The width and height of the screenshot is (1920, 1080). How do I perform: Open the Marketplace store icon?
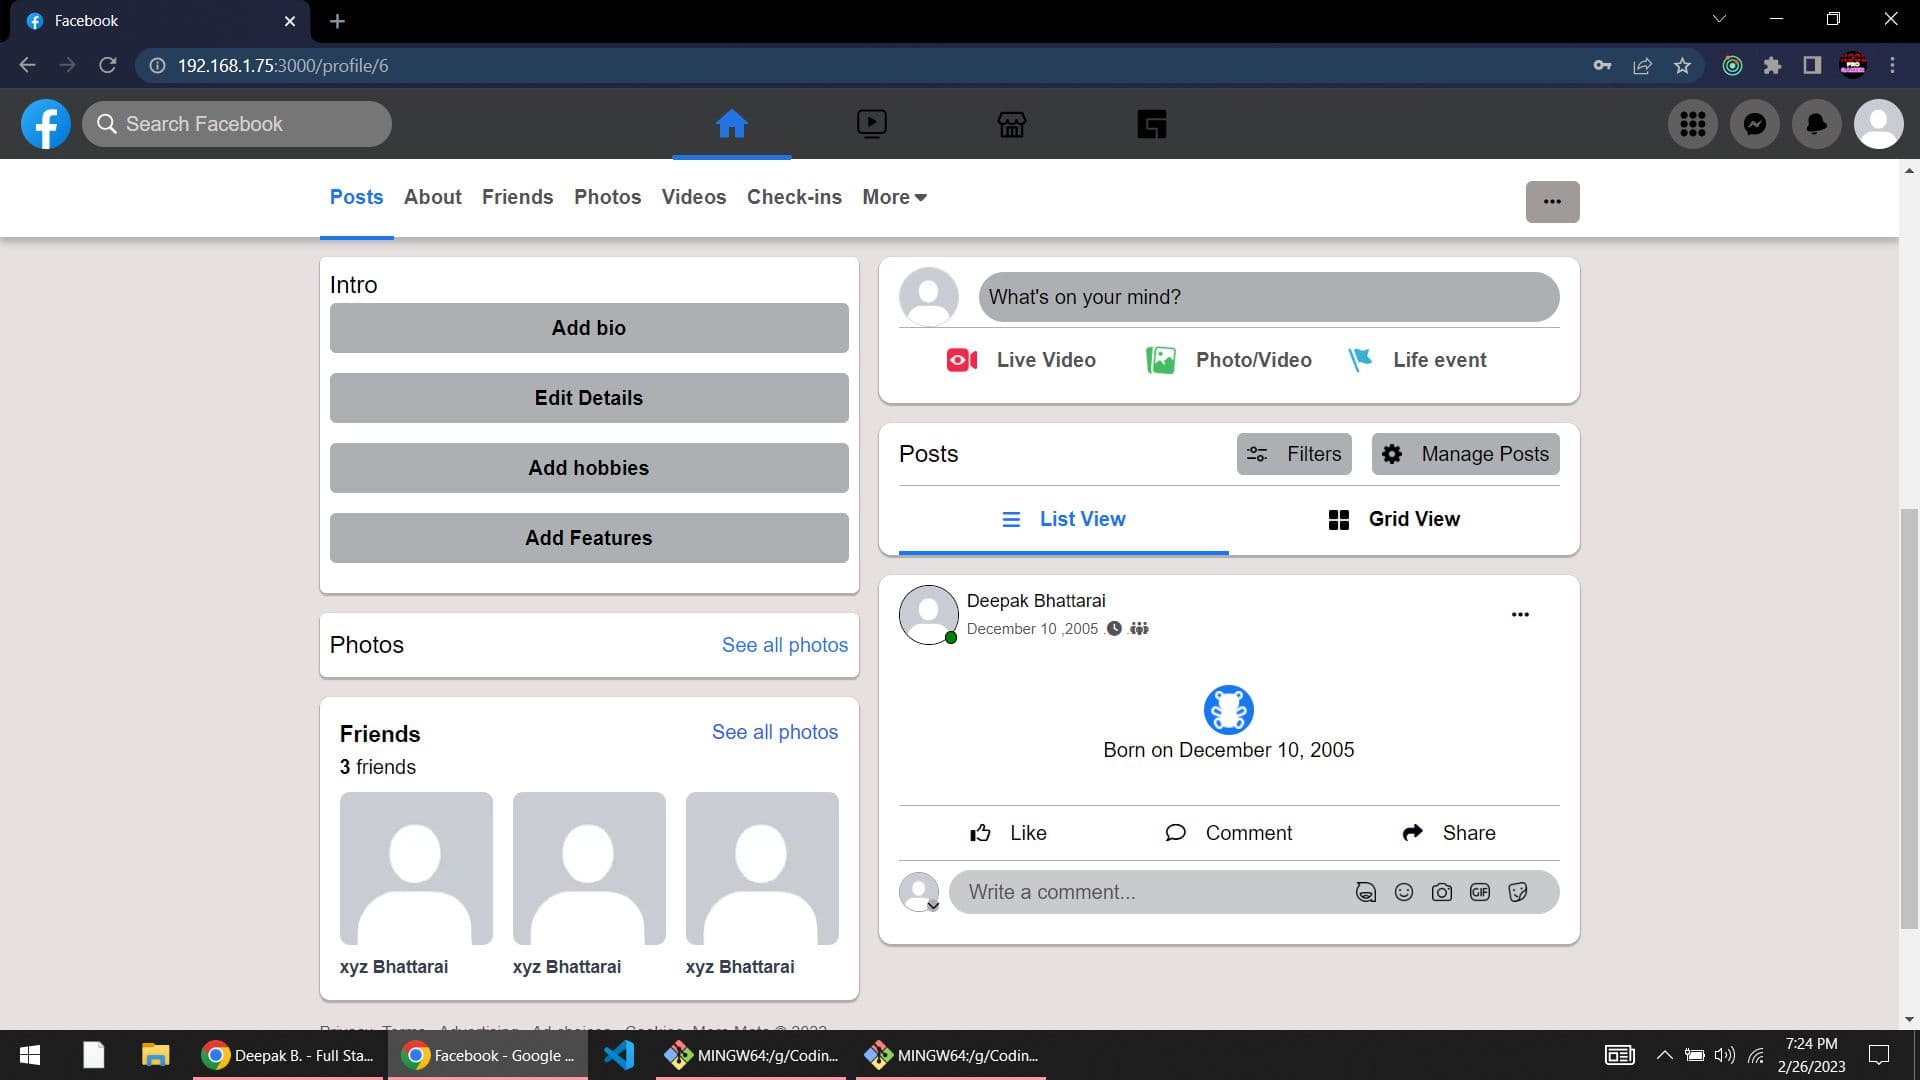[x=1011, y=124]
